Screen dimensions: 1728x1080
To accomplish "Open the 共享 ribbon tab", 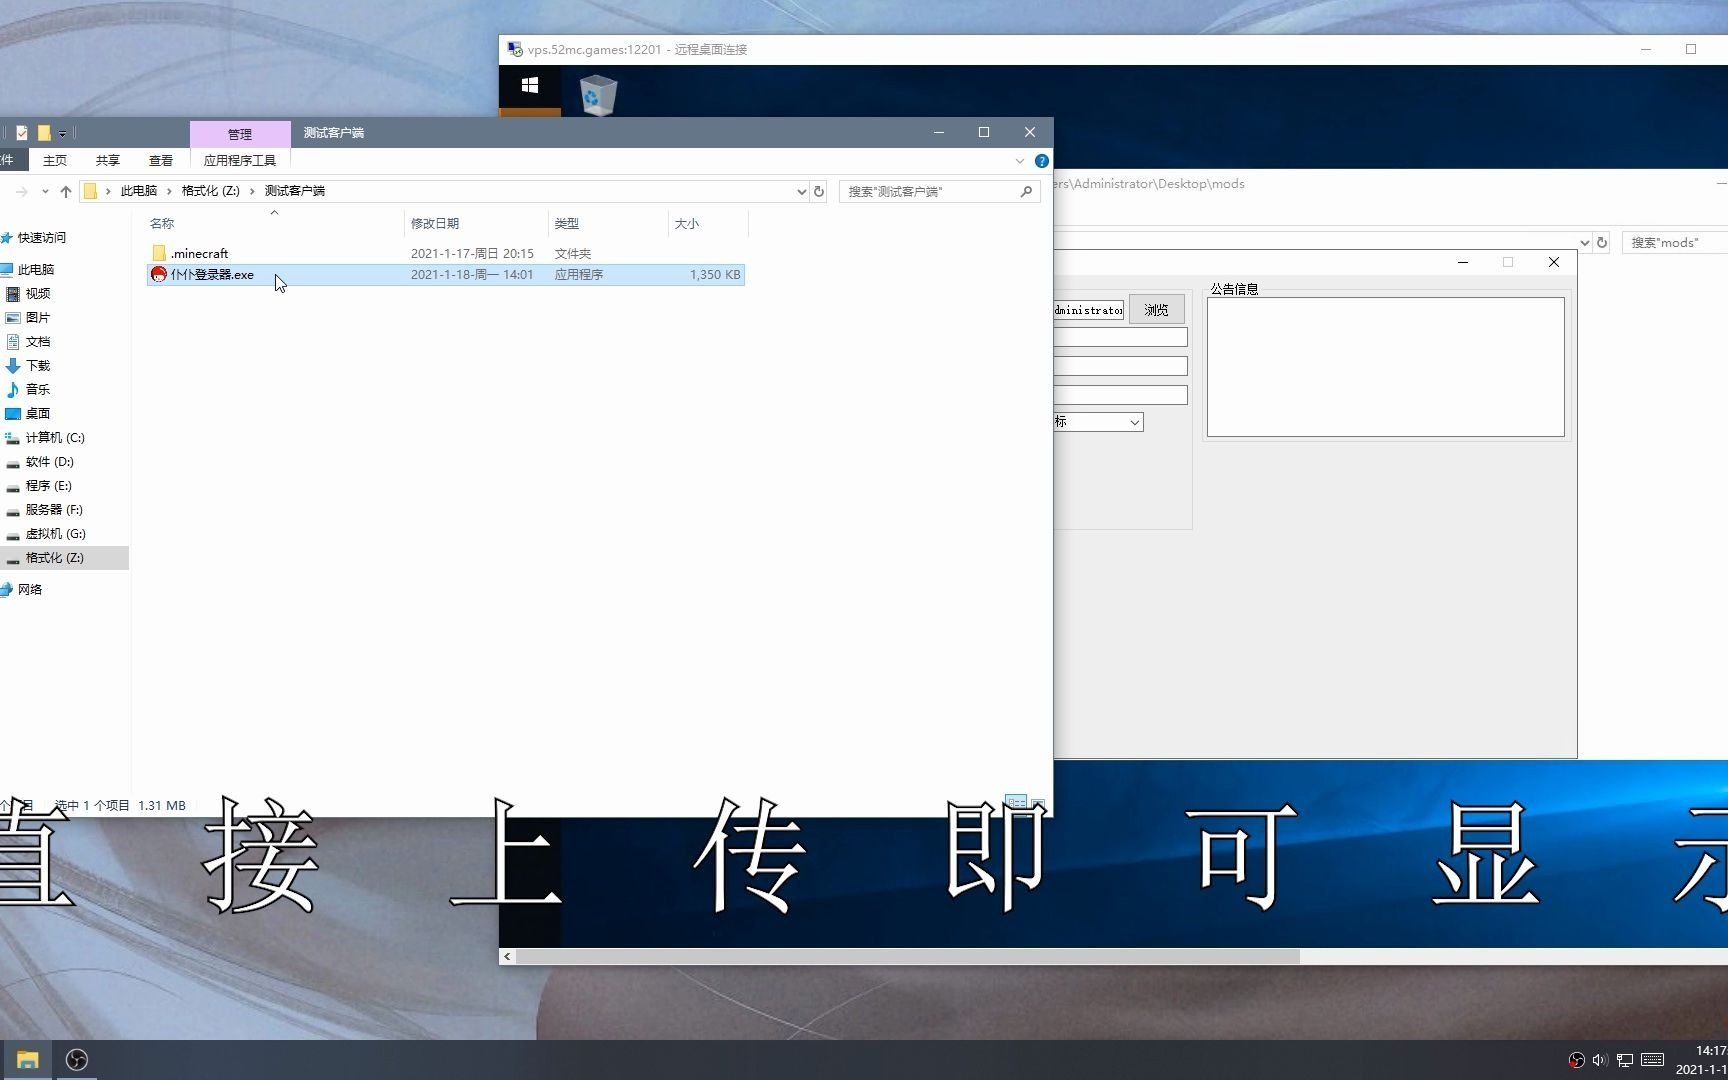I will [108, 160].
